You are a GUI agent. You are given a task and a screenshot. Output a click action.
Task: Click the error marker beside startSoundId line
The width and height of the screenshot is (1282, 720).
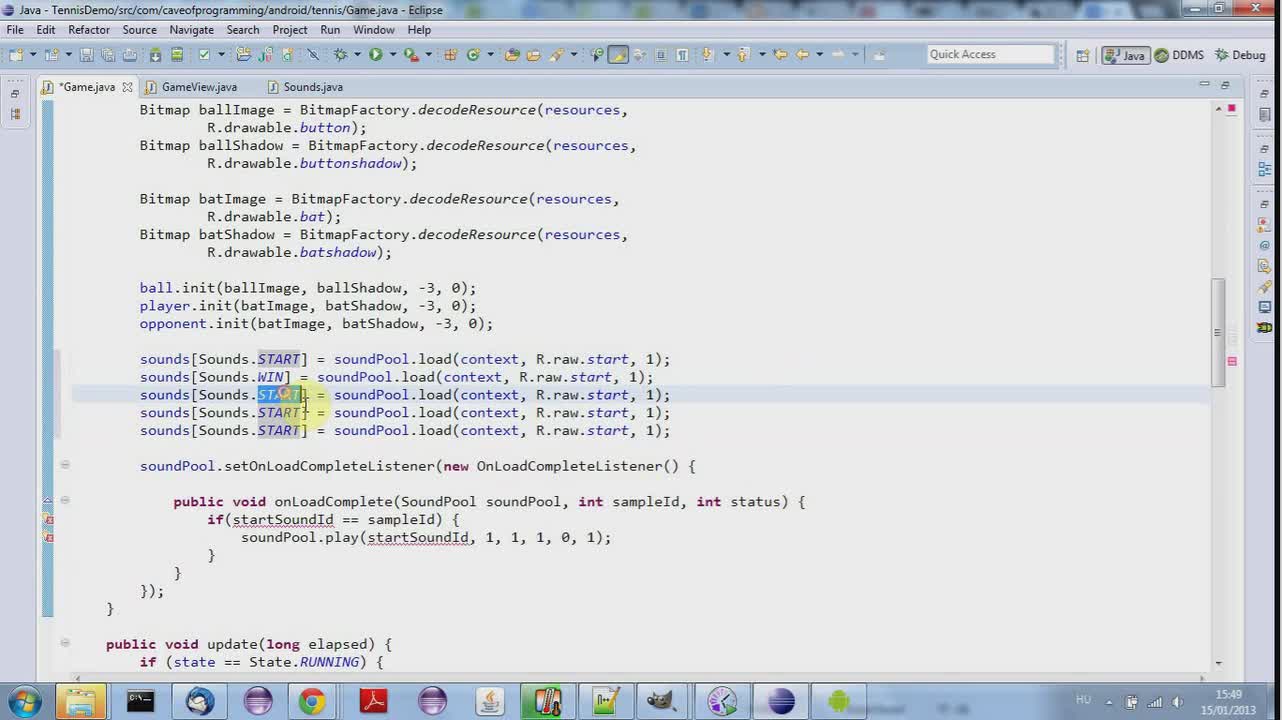(48, 520)
